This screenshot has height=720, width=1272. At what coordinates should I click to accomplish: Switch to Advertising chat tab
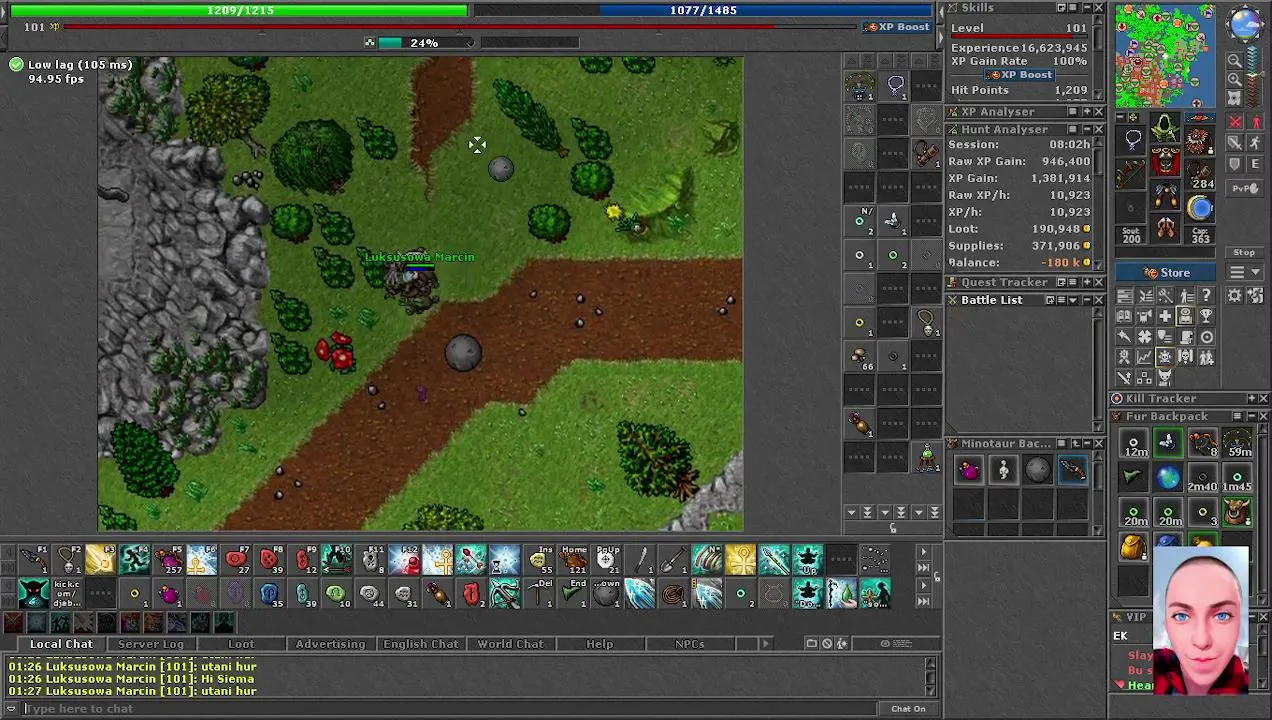pos(330,644)
